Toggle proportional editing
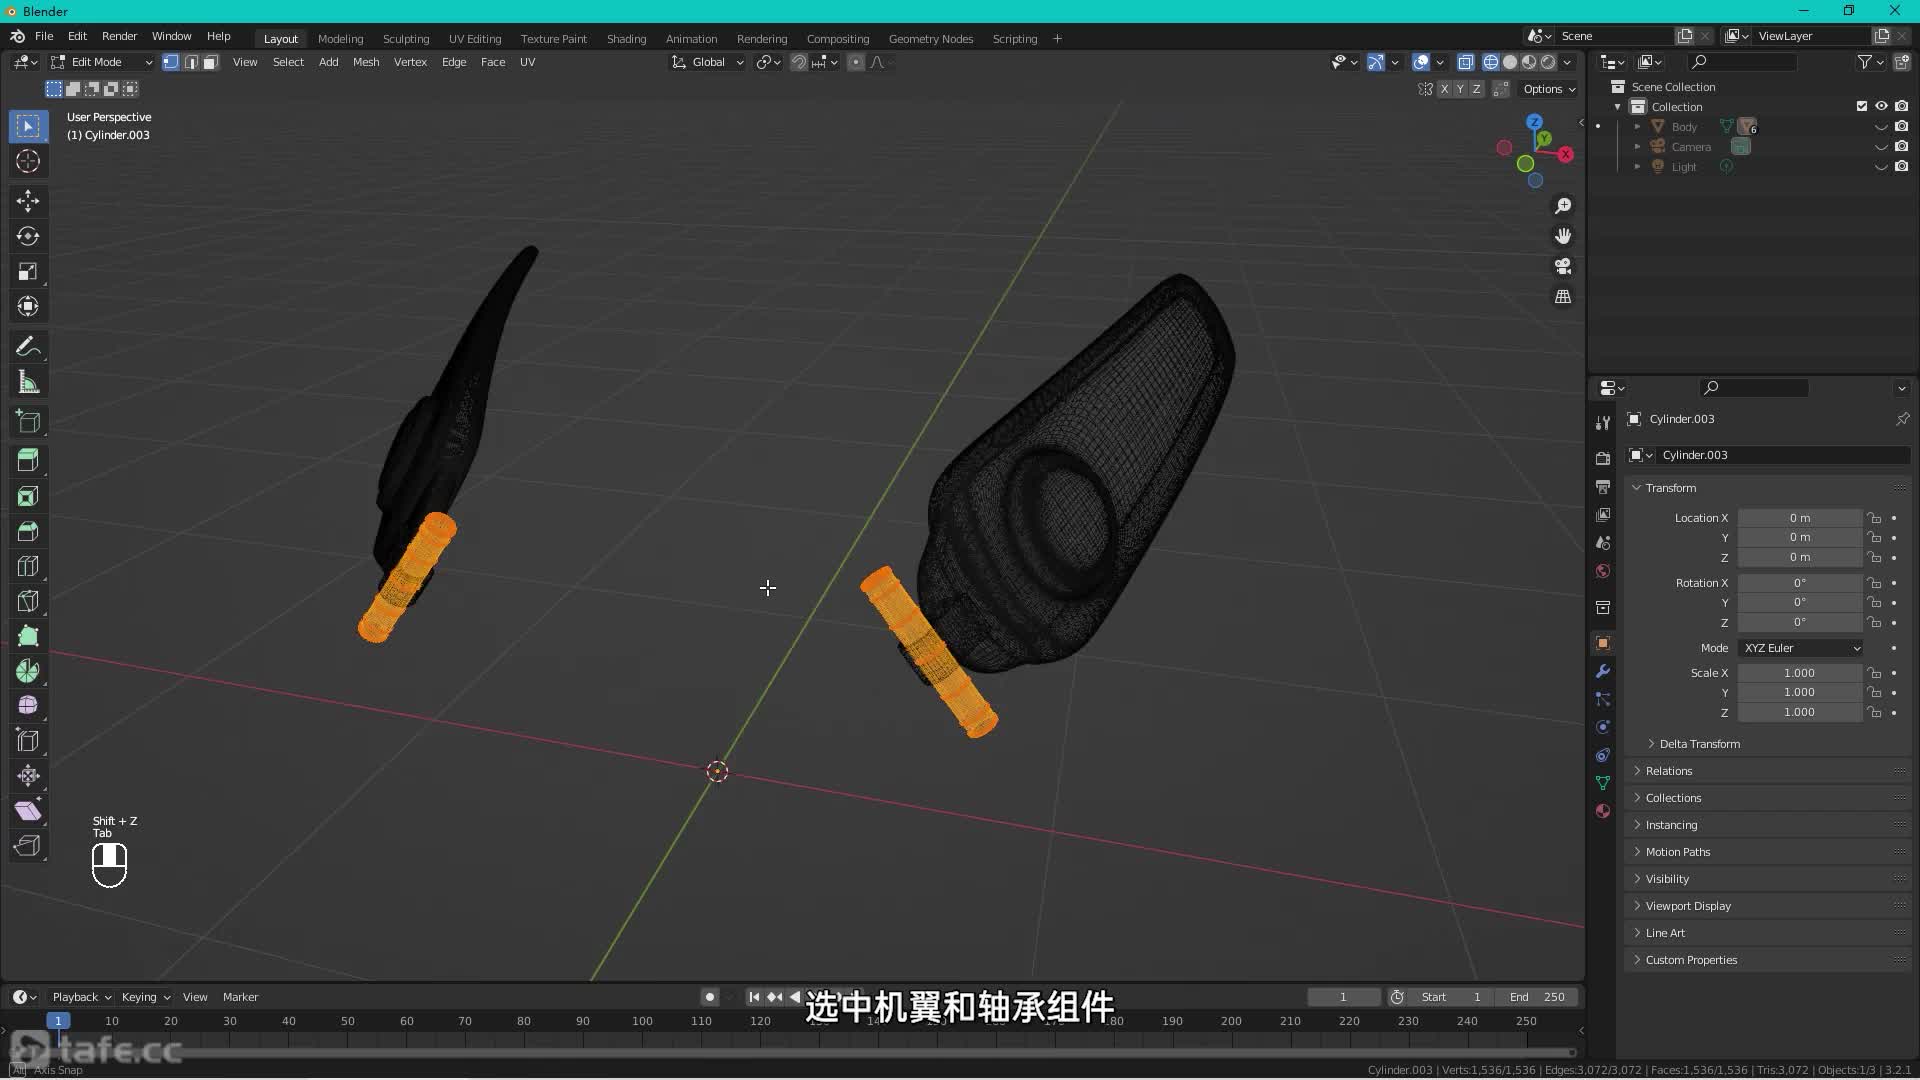 [x=856, y=62]
